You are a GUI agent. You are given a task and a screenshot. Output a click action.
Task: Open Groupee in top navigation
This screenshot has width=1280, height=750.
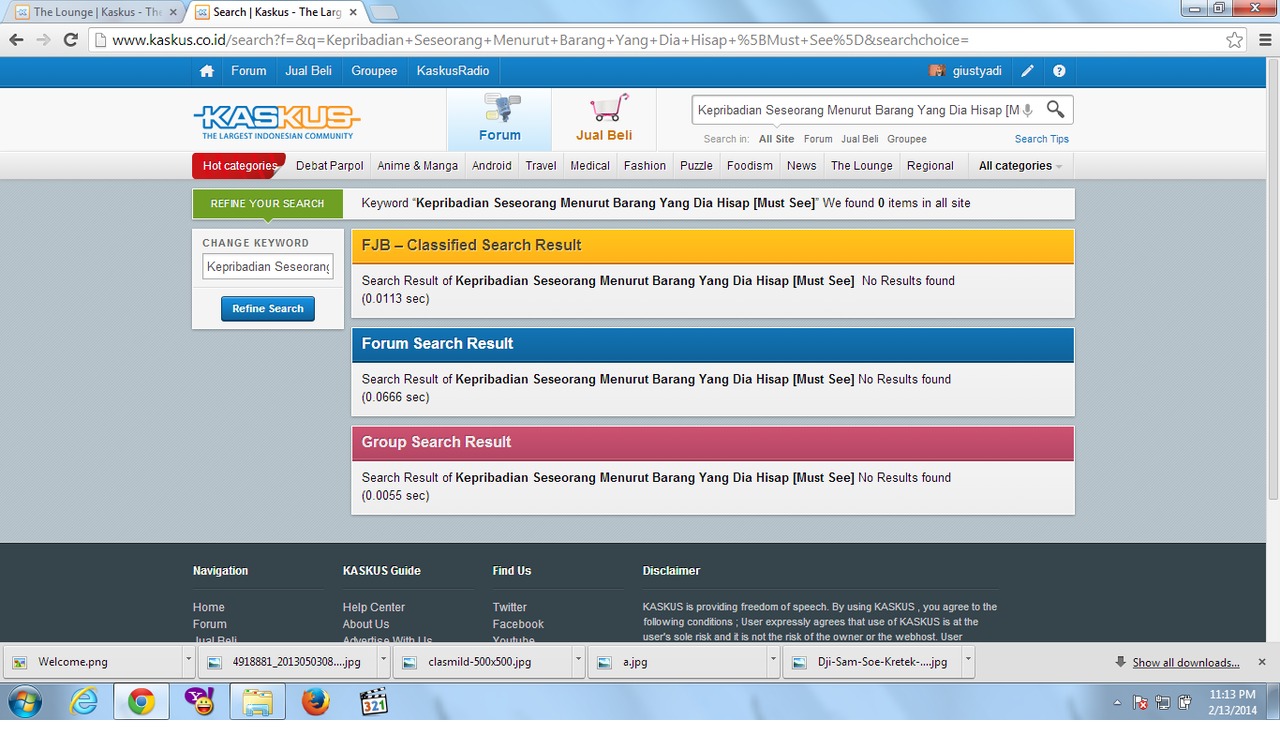click(374, 71)
